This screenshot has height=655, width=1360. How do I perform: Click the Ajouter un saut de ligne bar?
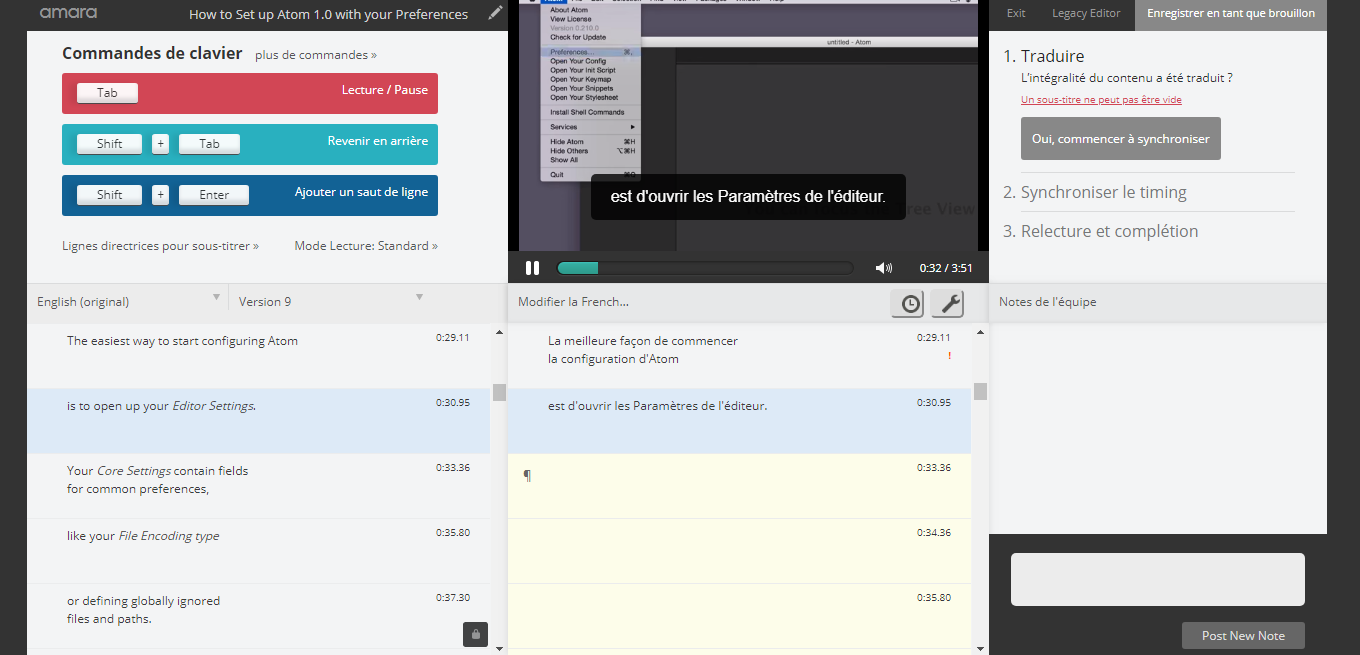coord(250,195)
